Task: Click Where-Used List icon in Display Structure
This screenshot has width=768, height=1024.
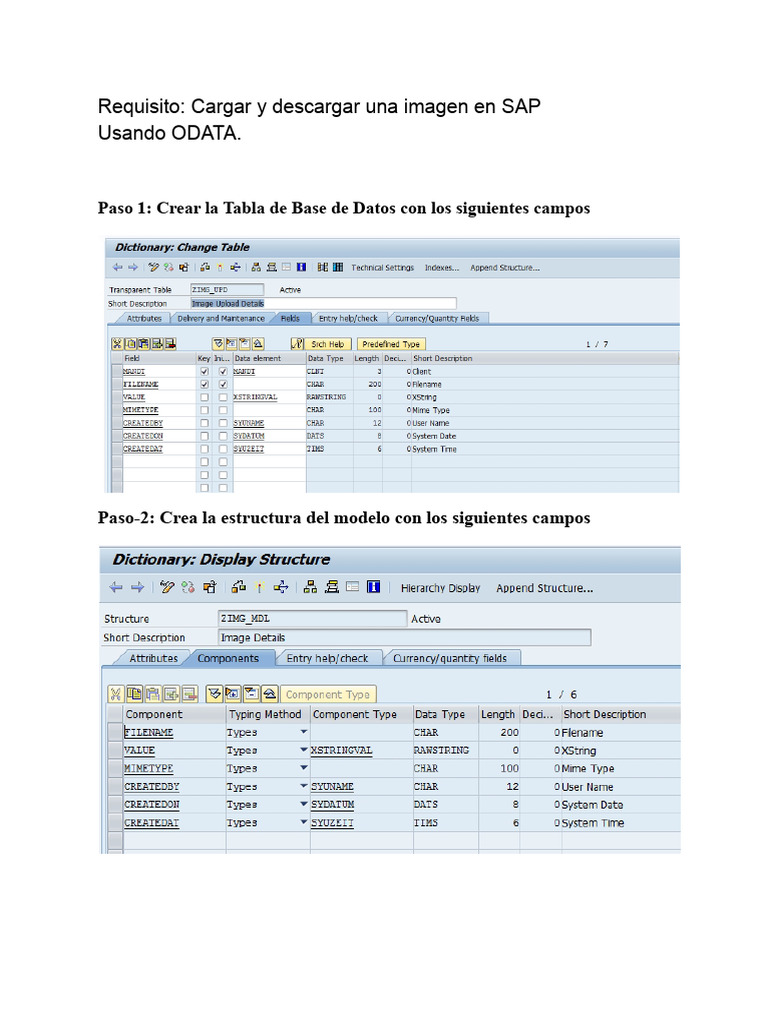Action: pyautogui.click(x=281, y=587)
